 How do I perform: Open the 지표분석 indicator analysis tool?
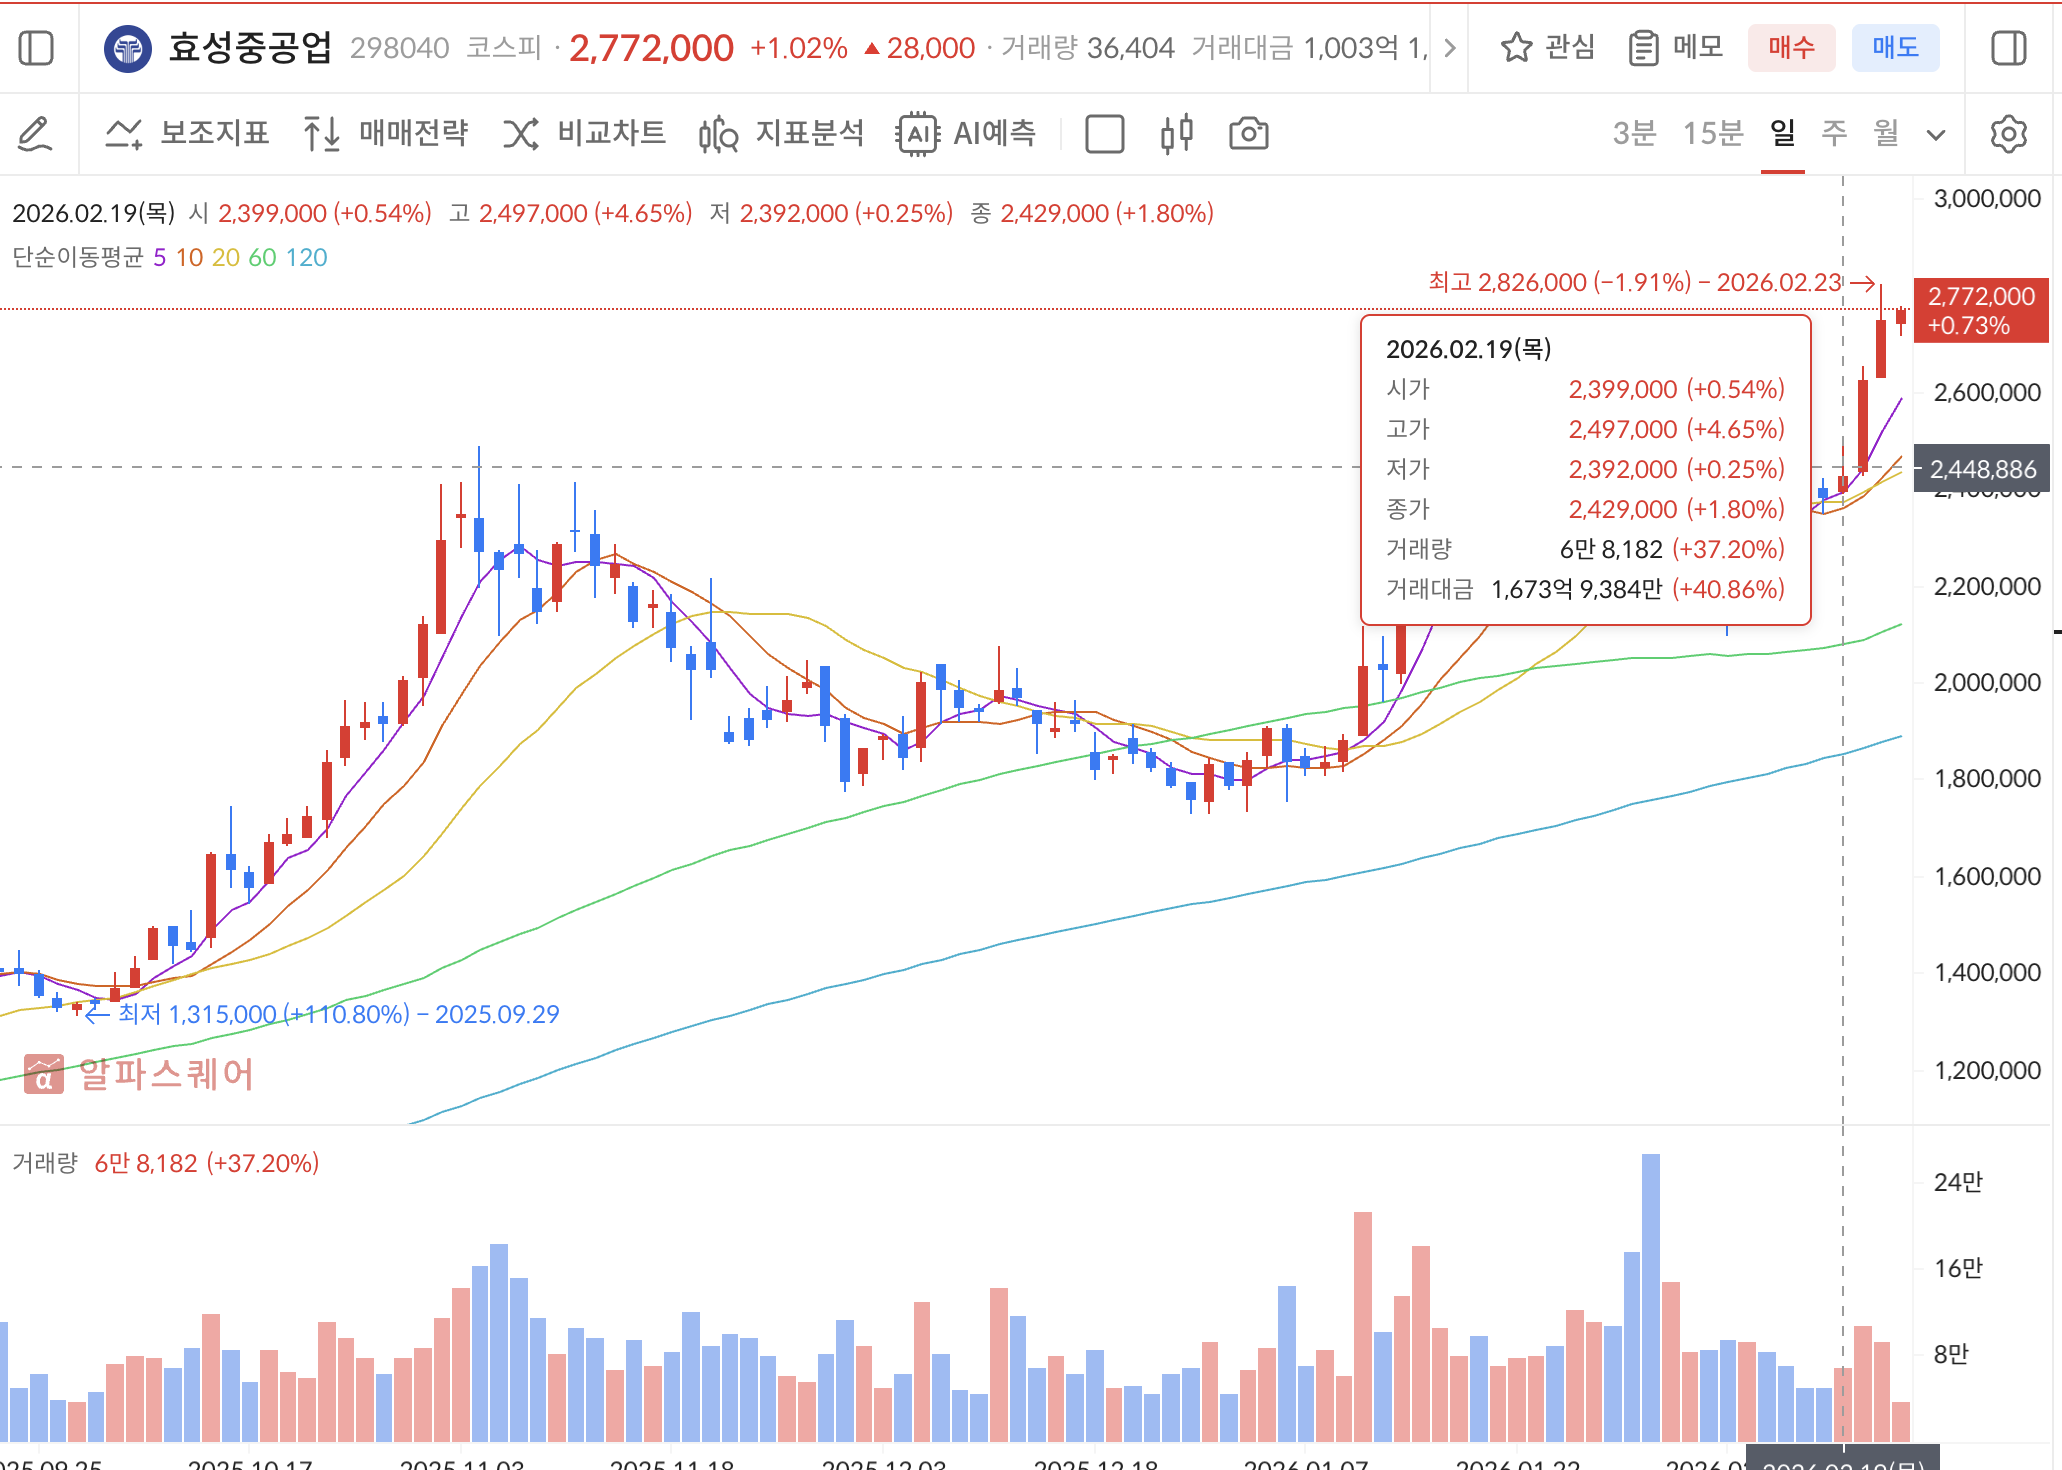click(x=785, y=133)
